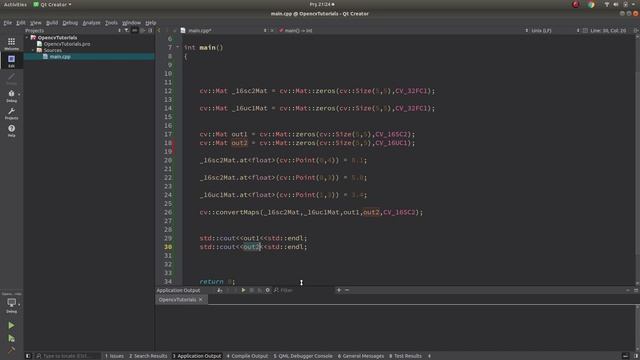The height and width of the screenshot is (360, 640).
Task: Collapse the Sources folder node
Action: tap(33, 50)
